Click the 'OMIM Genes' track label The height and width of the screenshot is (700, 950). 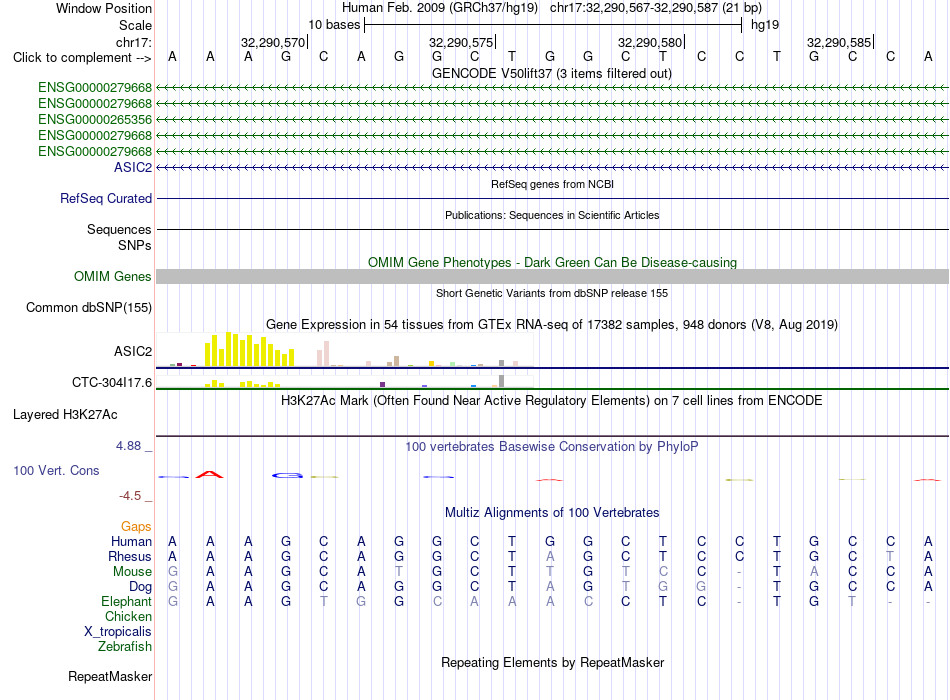coord(112,276)
